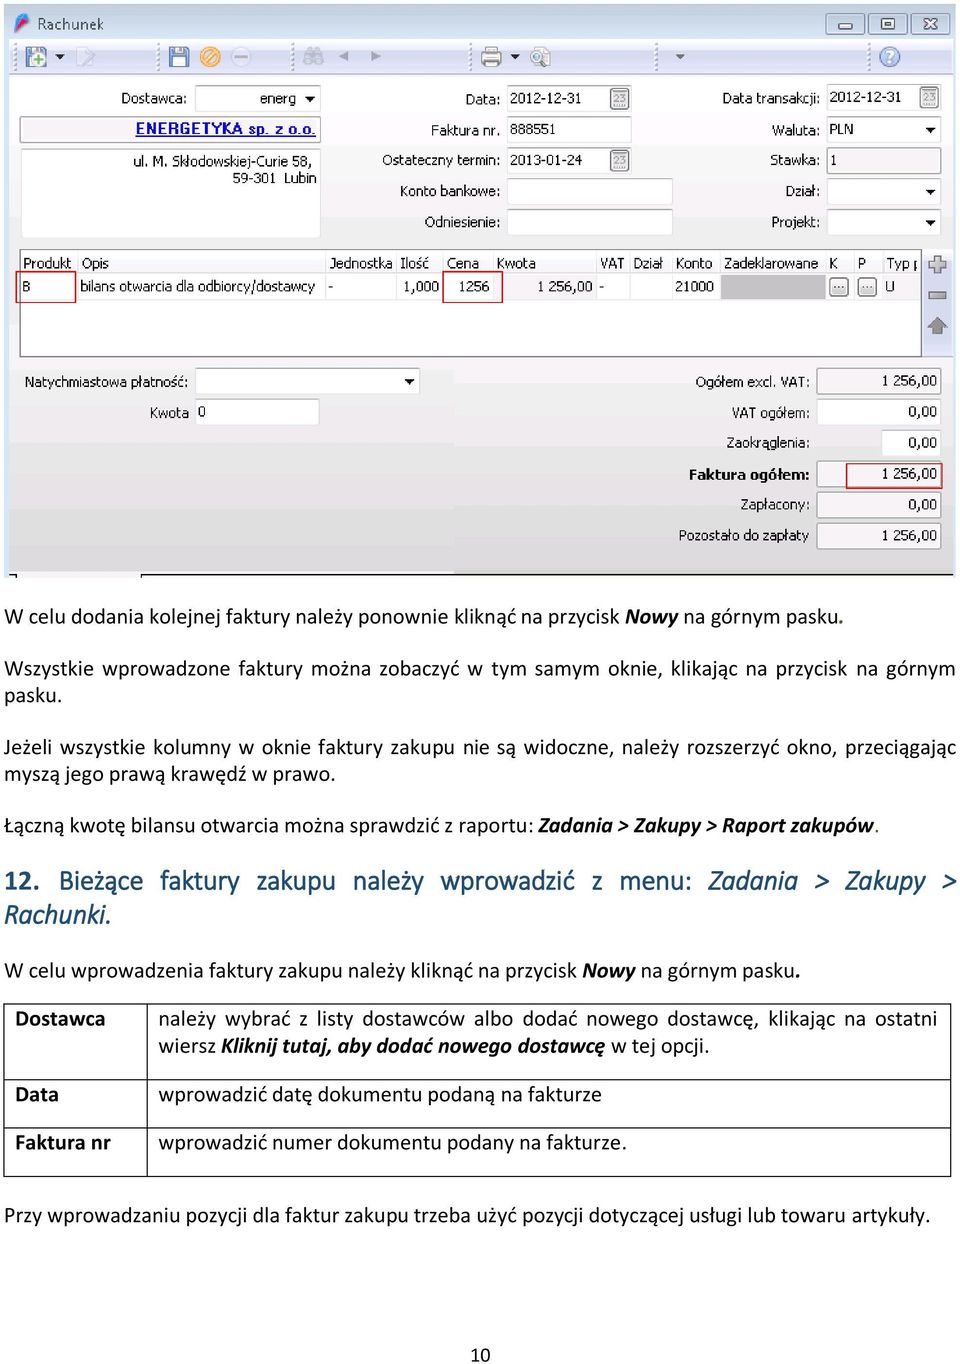The height and width of the screenshot is (1364, 960).
Task: Open the Waluta PLN dropdown
Action: tap(930, 130)
